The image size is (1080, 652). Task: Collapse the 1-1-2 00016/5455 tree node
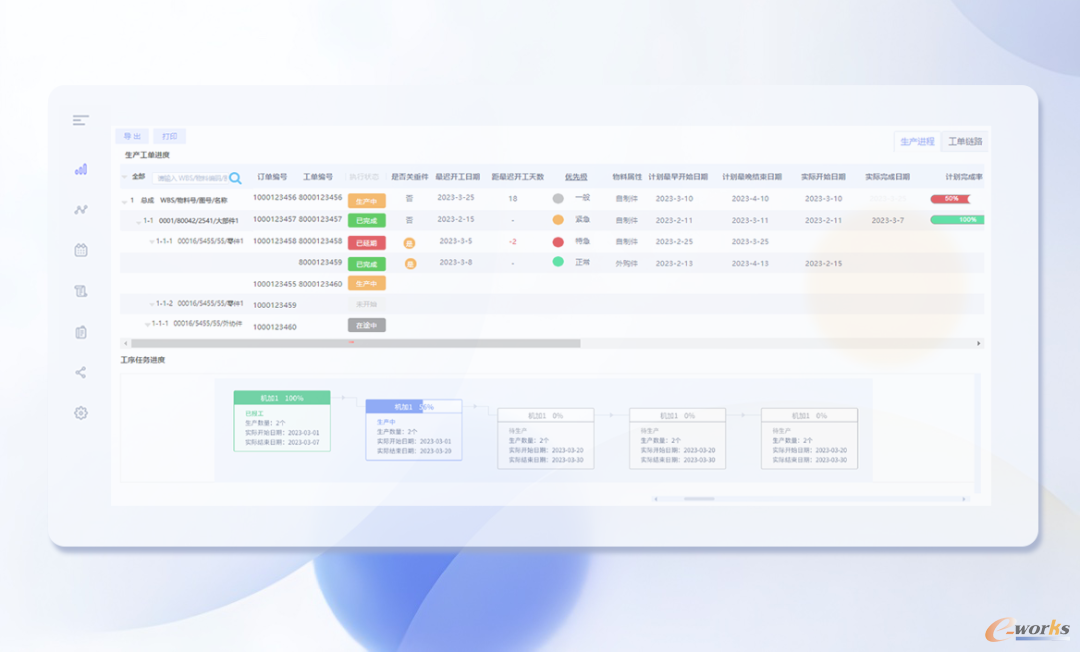pos(152,304)
